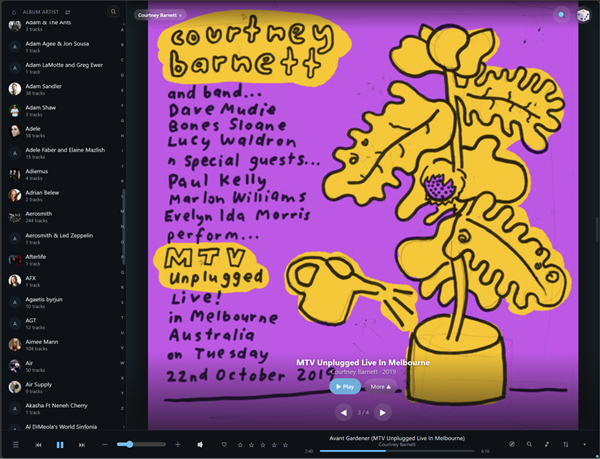This screenshot has width=600, height=459.
Task: Expand the More options menu
Action: tap(380, 387)
